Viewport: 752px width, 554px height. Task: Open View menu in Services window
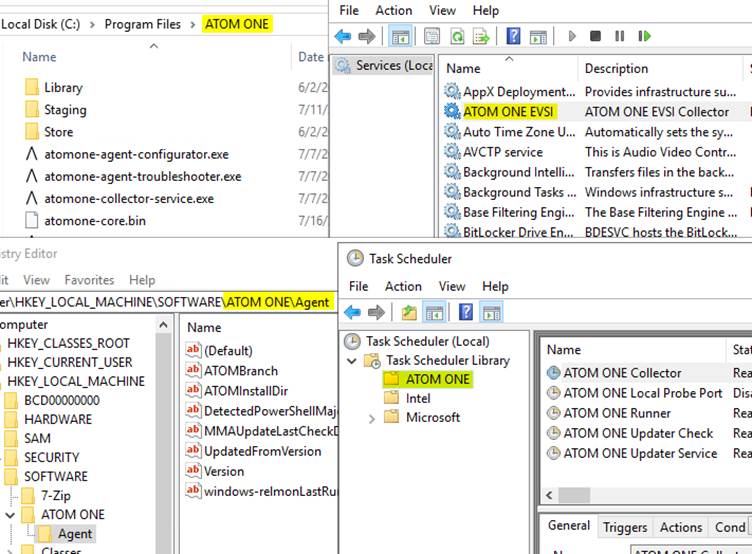coord(442,10)
